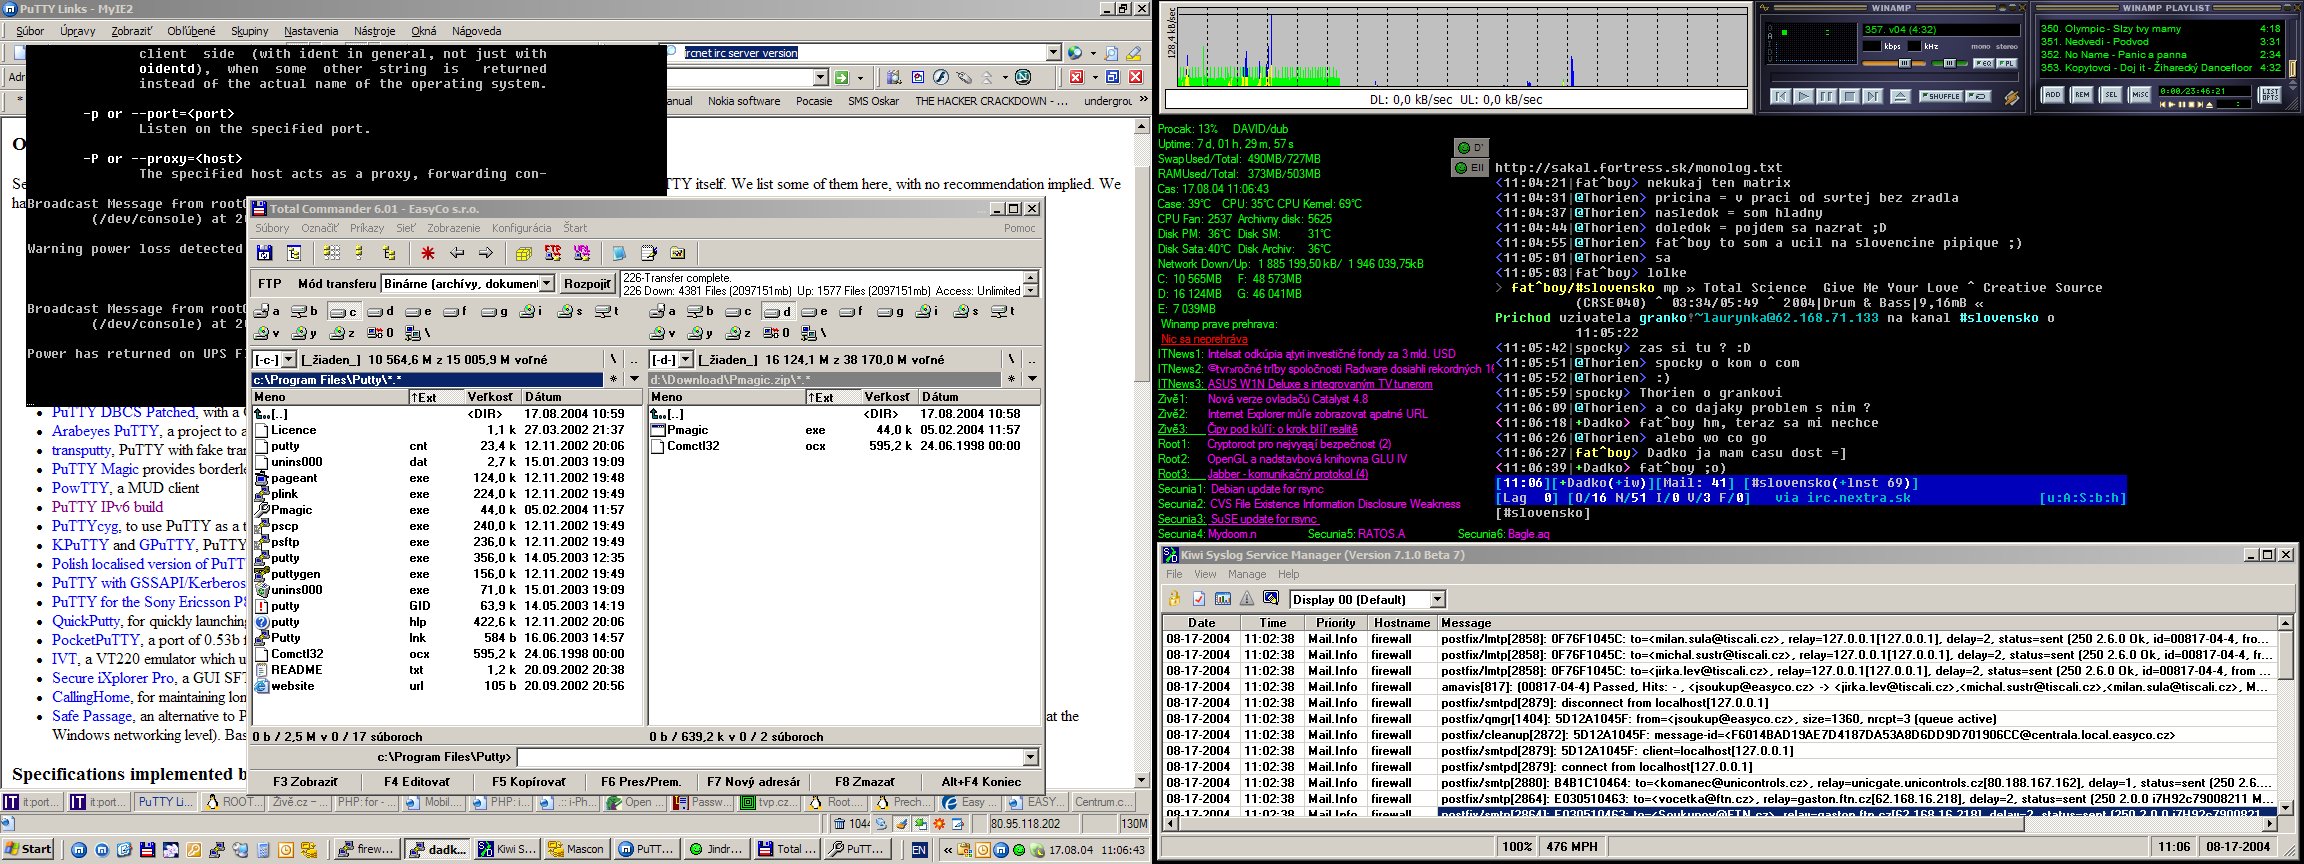Image resolution: width=2304 pixels, height=864 pixels.
Task: Click the padlock icon in Kiwi Syslog toolbar
Action: coord(1175,599)
